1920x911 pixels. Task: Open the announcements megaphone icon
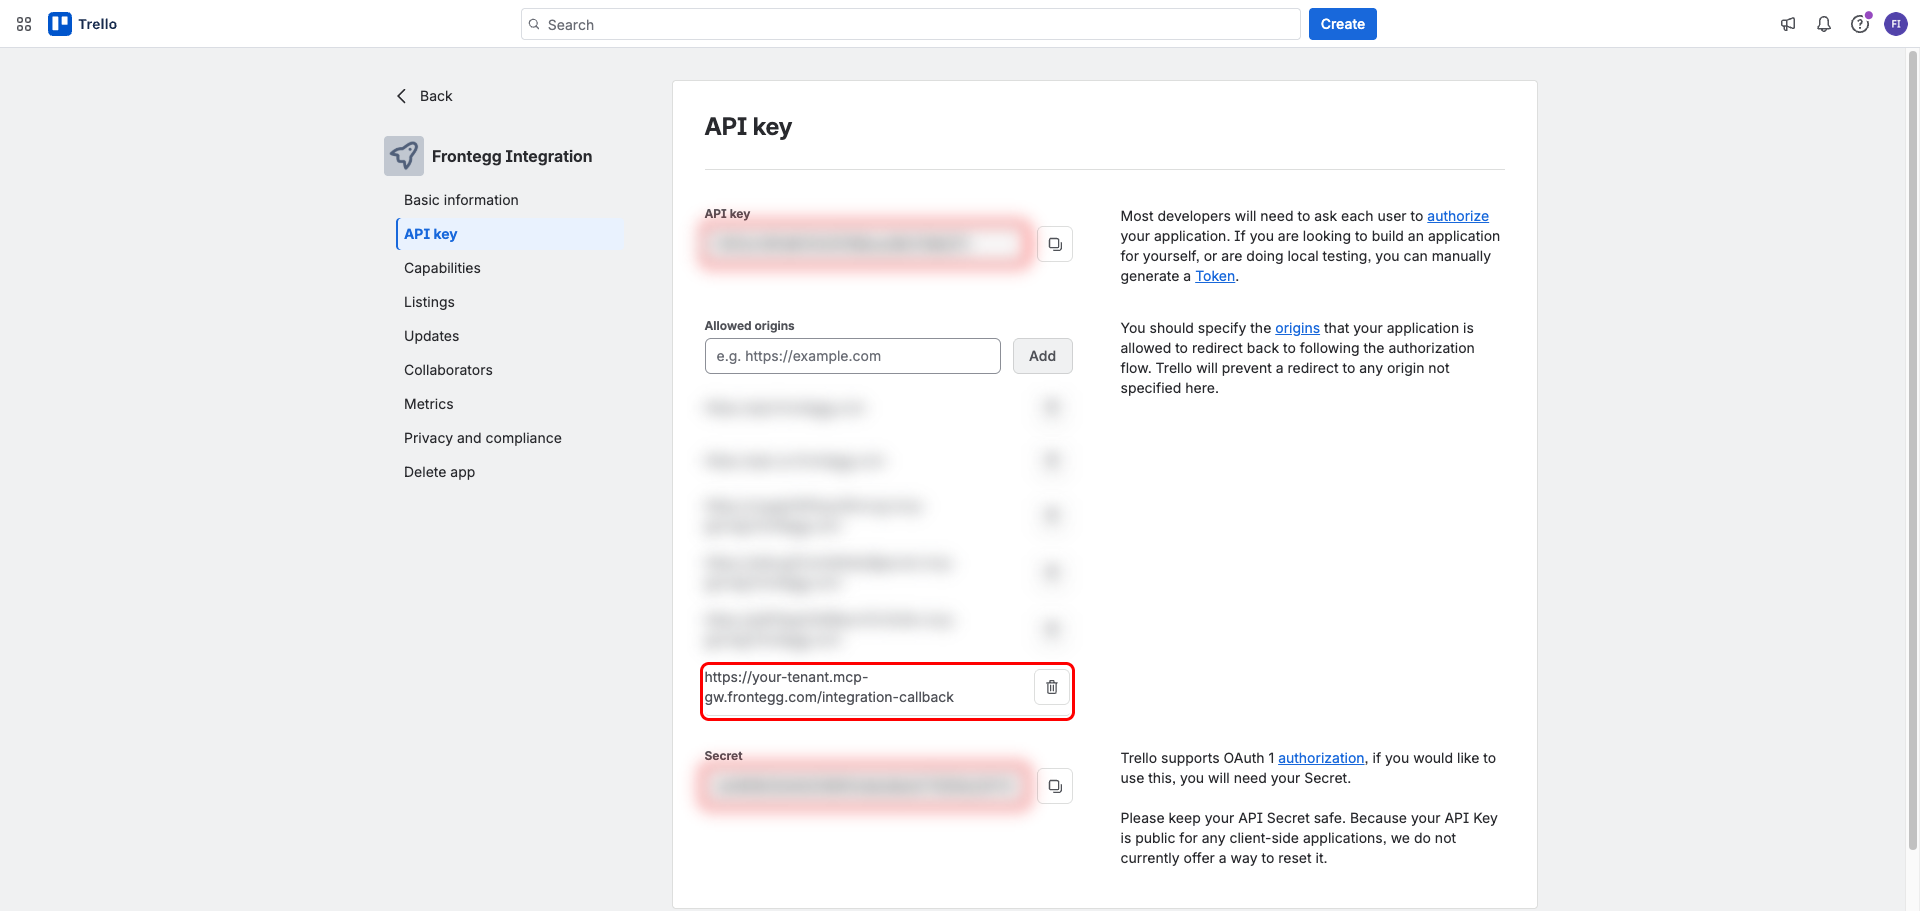(x=1788, y=24)
